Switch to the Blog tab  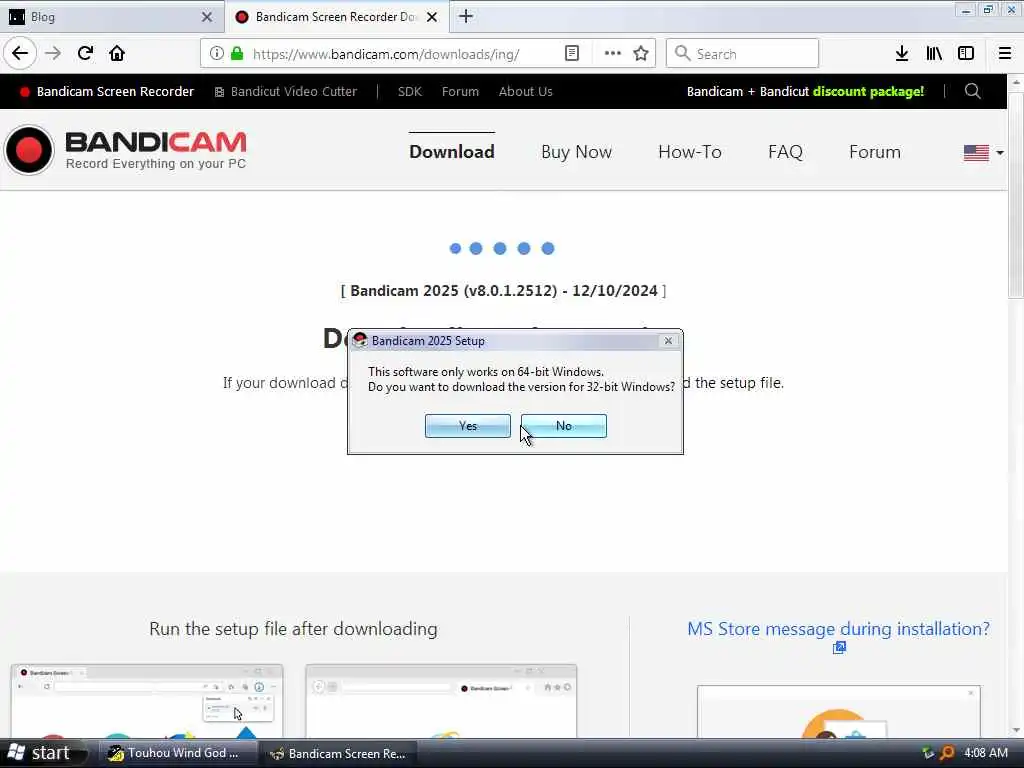coord(111,17)
